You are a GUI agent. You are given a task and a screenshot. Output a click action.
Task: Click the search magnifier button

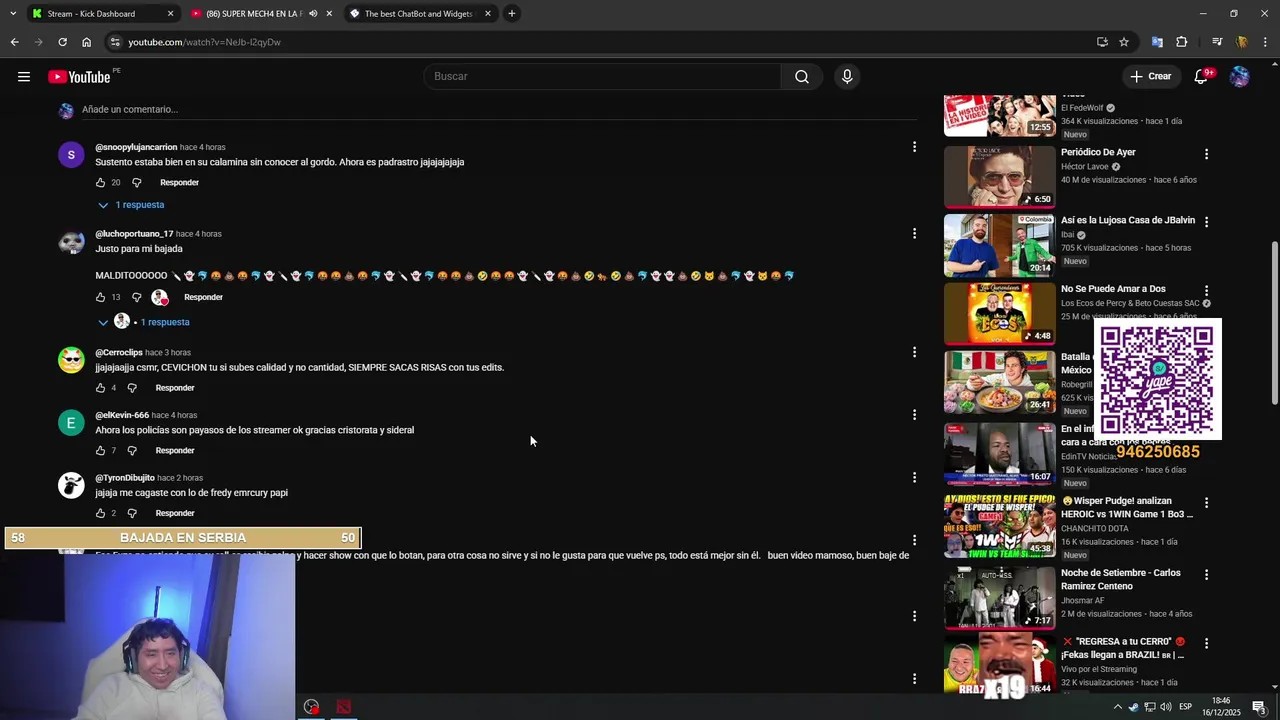click(802, 77)
